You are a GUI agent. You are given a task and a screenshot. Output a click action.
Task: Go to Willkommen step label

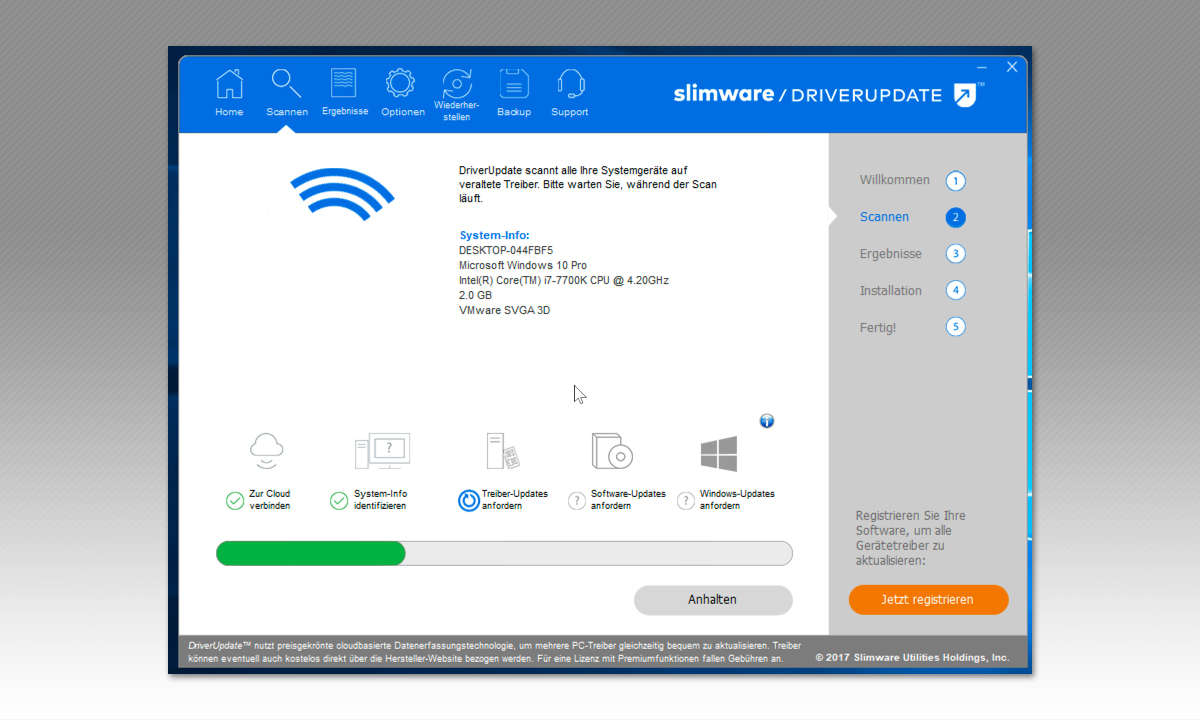(895, 180)
